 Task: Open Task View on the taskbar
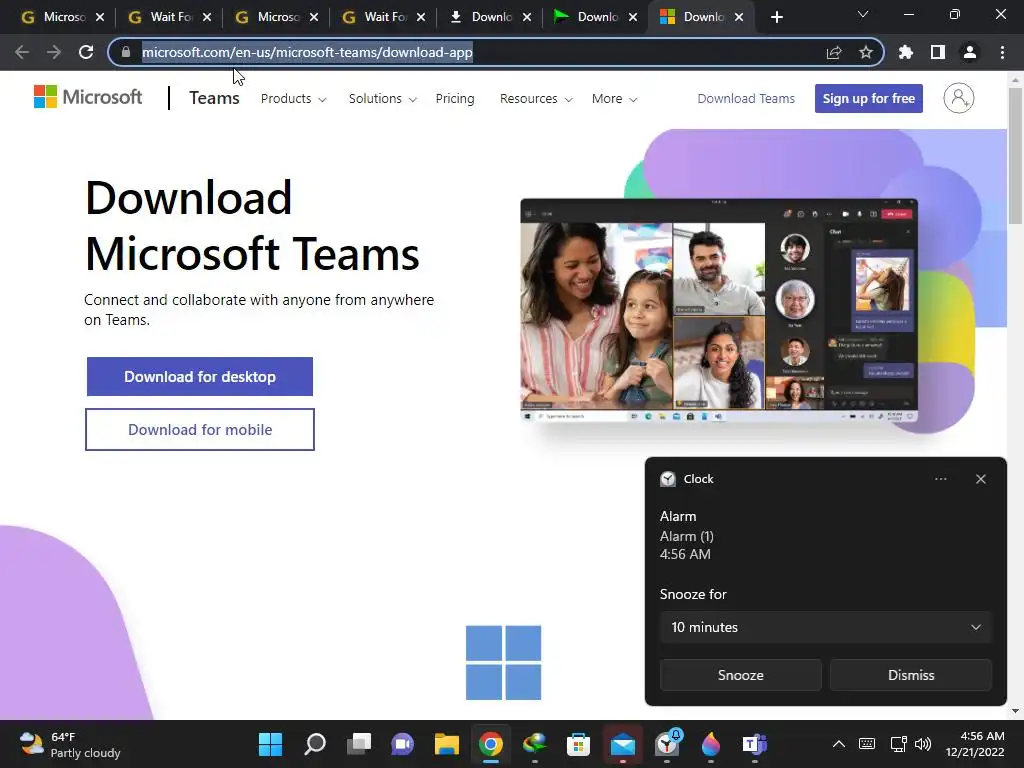(359, 744)
